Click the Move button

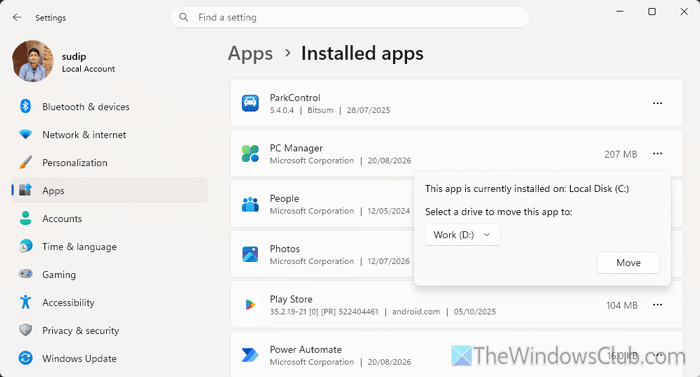[x=628, y=263]
